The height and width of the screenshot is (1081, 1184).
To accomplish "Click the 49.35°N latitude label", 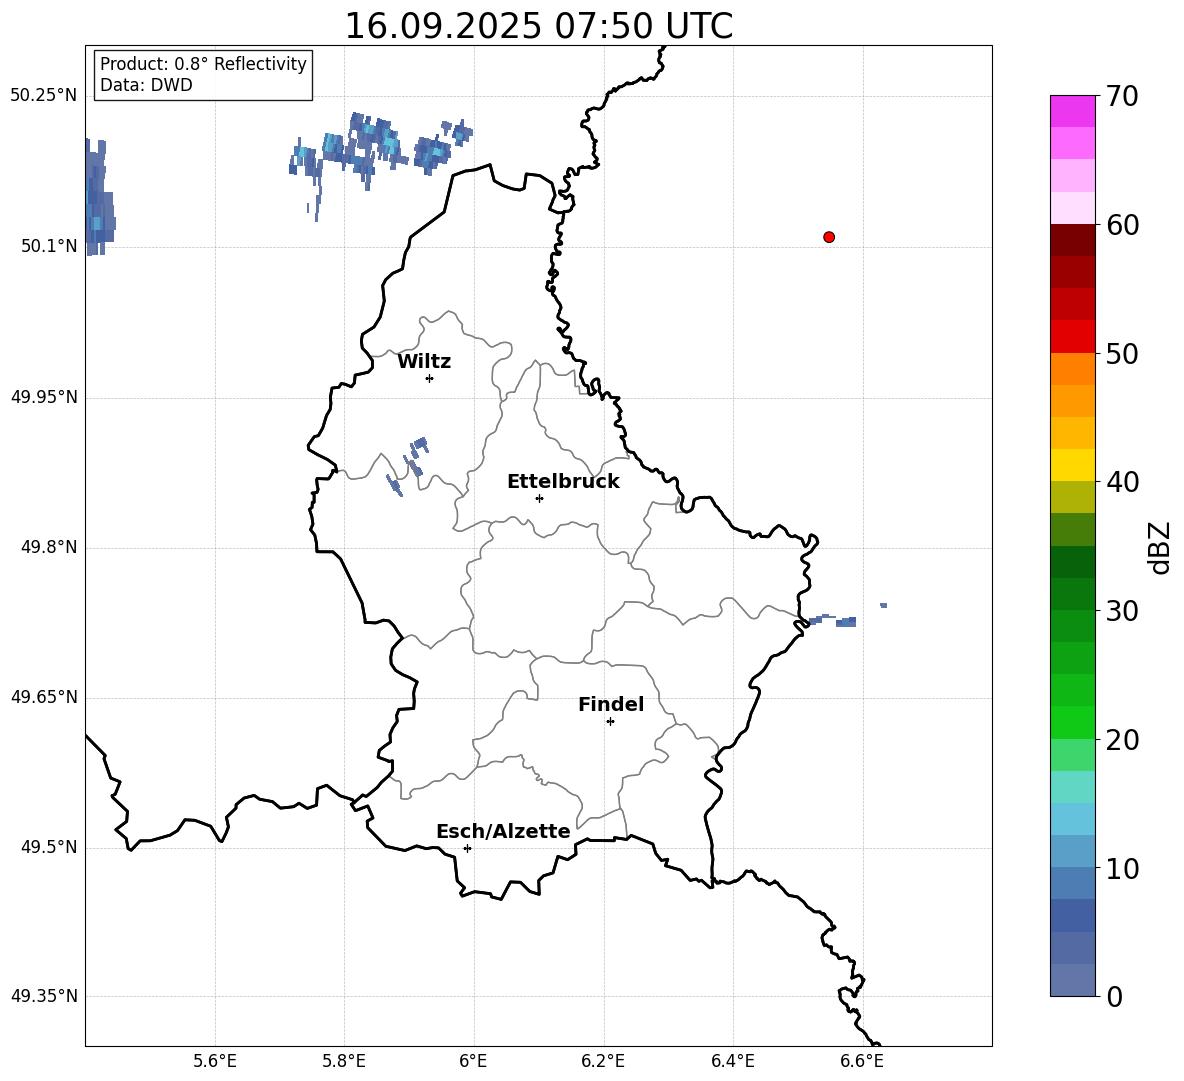I will point(44,996).
